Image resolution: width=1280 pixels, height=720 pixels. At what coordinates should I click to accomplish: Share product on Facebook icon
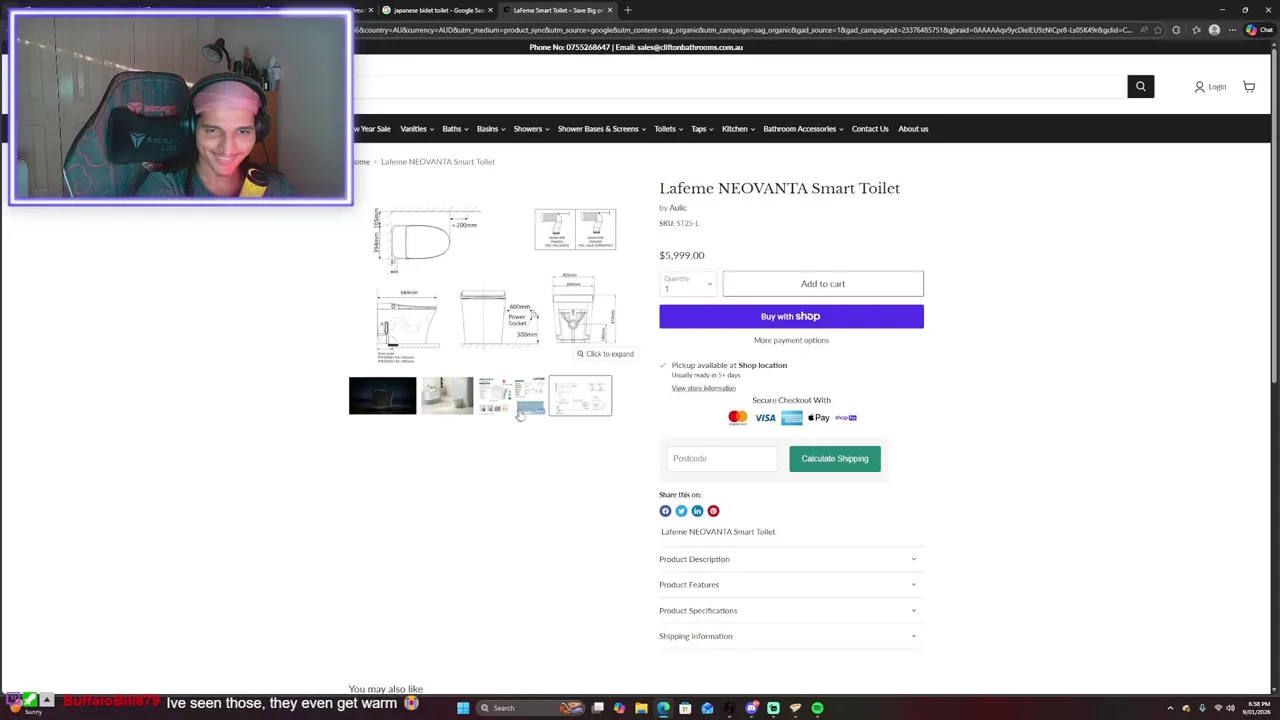coord(665,511)
